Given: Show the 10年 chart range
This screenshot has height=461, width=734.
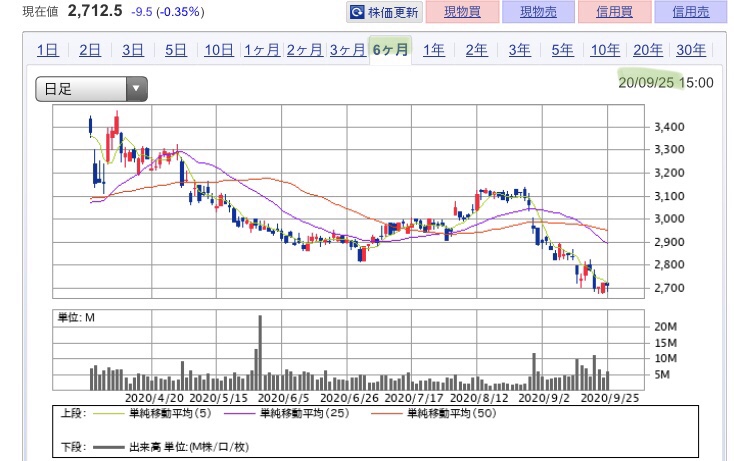Looking at the screenshot, I should tap(605, 50).
